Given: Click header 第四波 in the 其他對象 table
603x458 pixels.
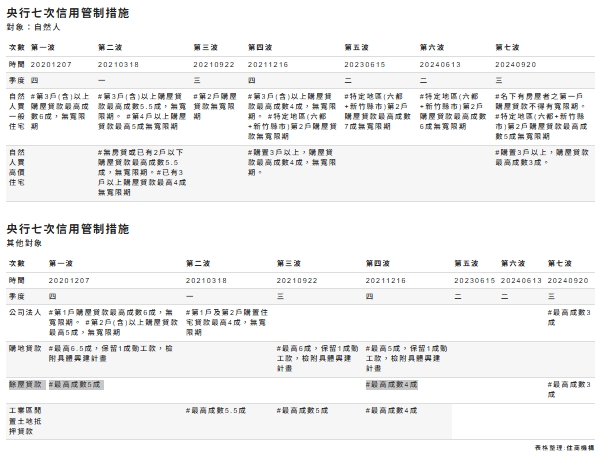Looking at the screenshot, I should (x=378, y=263).
